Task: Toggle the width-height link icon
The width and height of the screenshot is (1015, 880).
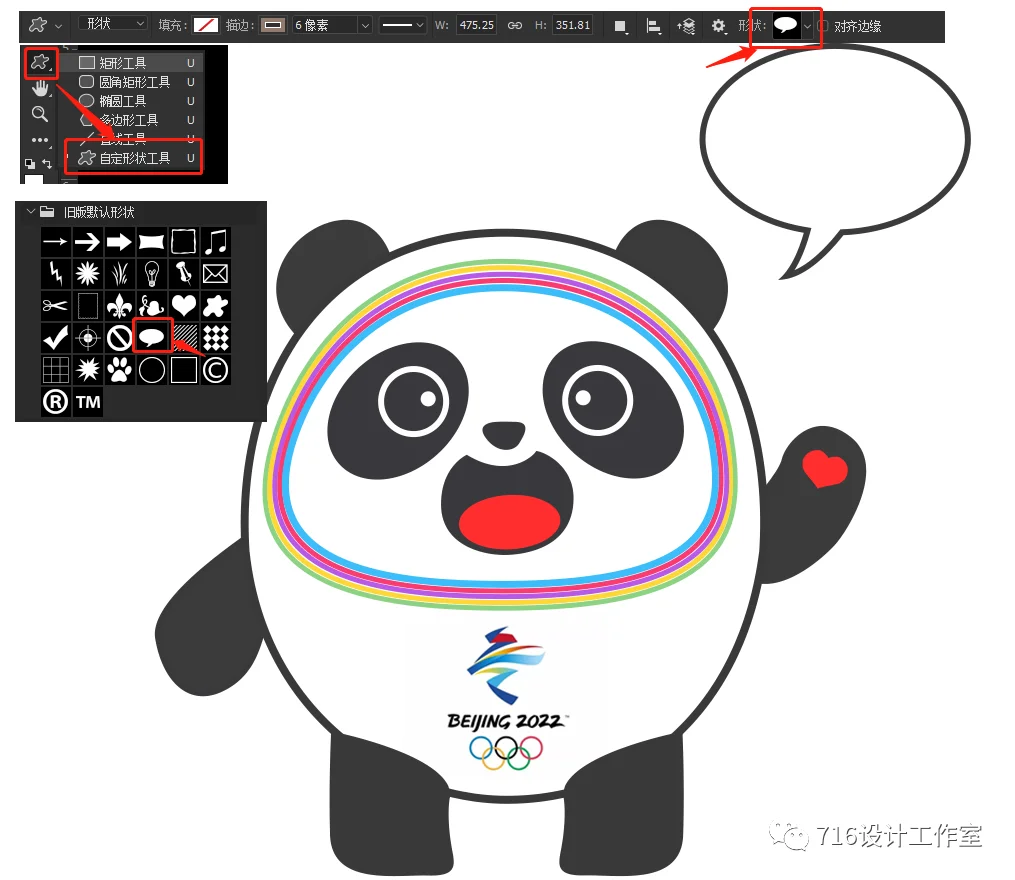Action: [515, 25]
